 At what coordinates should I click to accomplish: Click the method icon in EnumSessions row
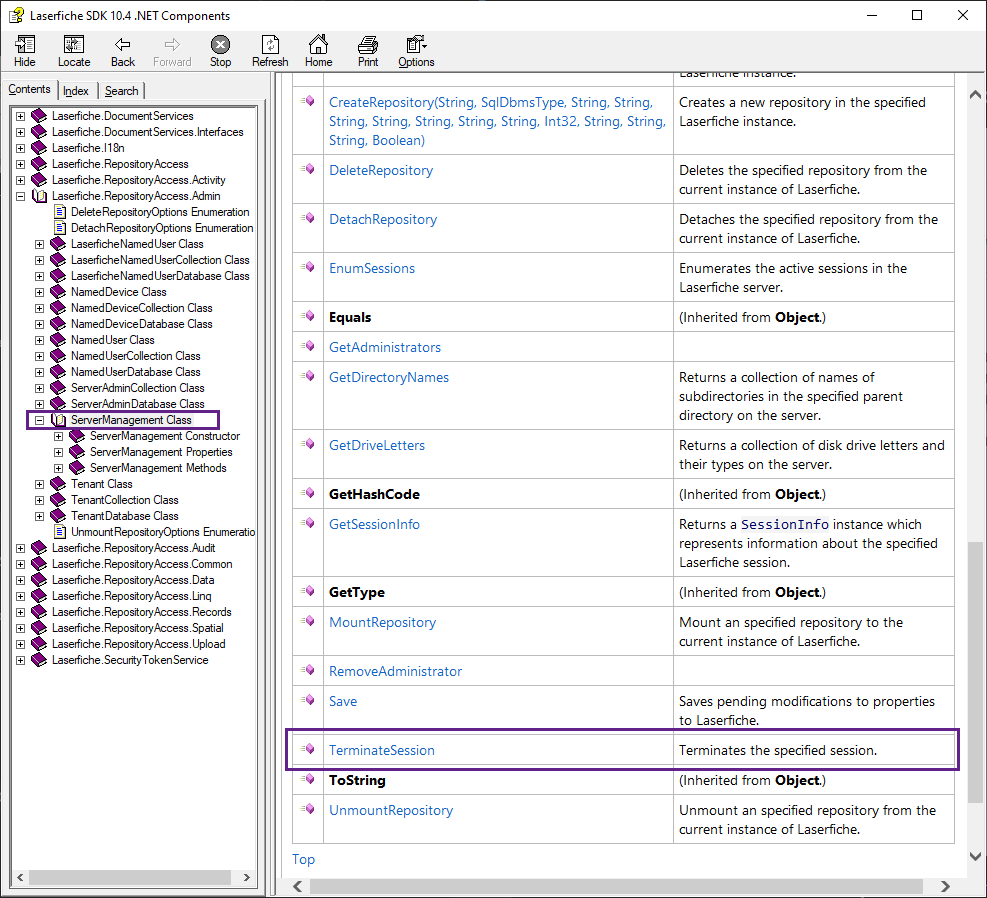coord(308,267)
